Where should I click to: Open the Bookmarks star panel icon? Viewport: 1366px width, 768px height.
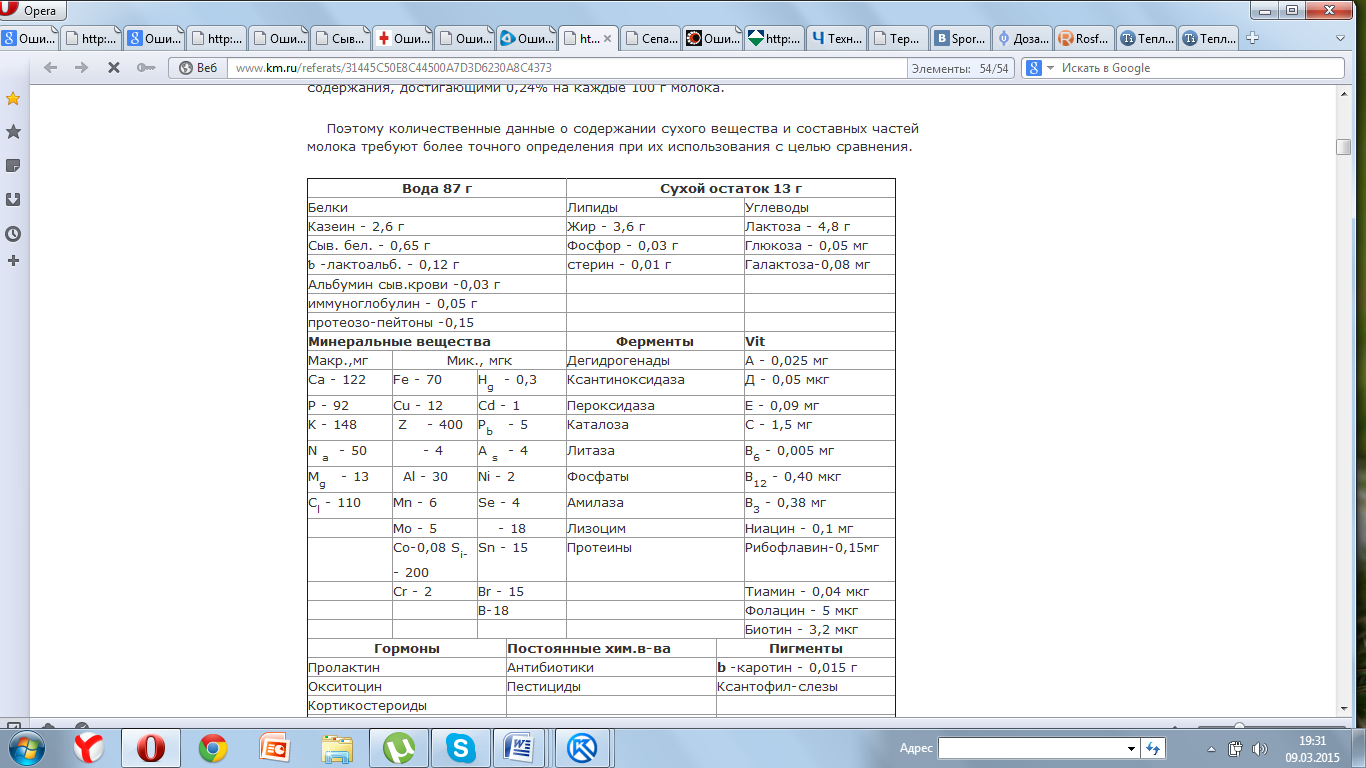click(13, 98)
